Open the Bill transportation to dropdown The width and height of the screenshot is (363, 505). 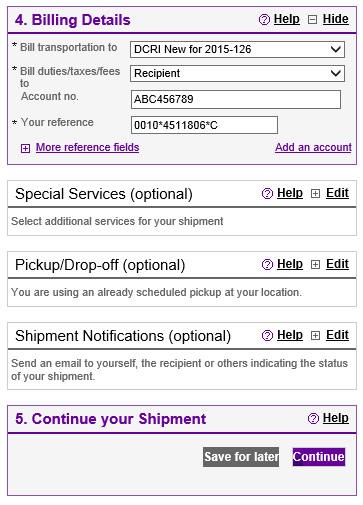237,49
